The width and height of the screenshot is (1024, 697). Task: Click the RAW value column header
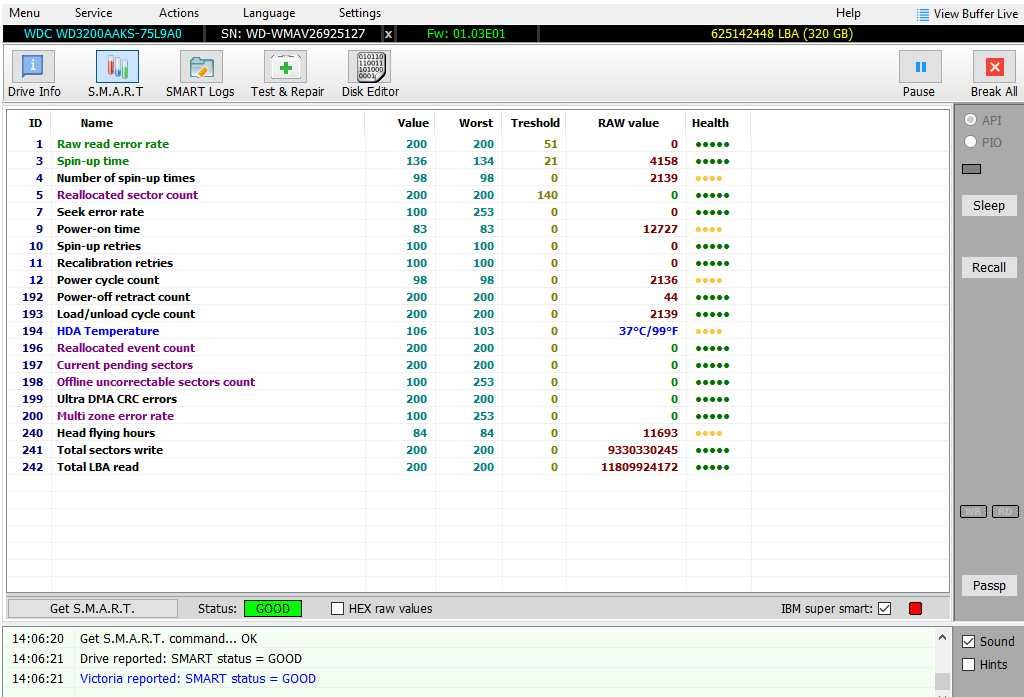click(x=628, y=123)
